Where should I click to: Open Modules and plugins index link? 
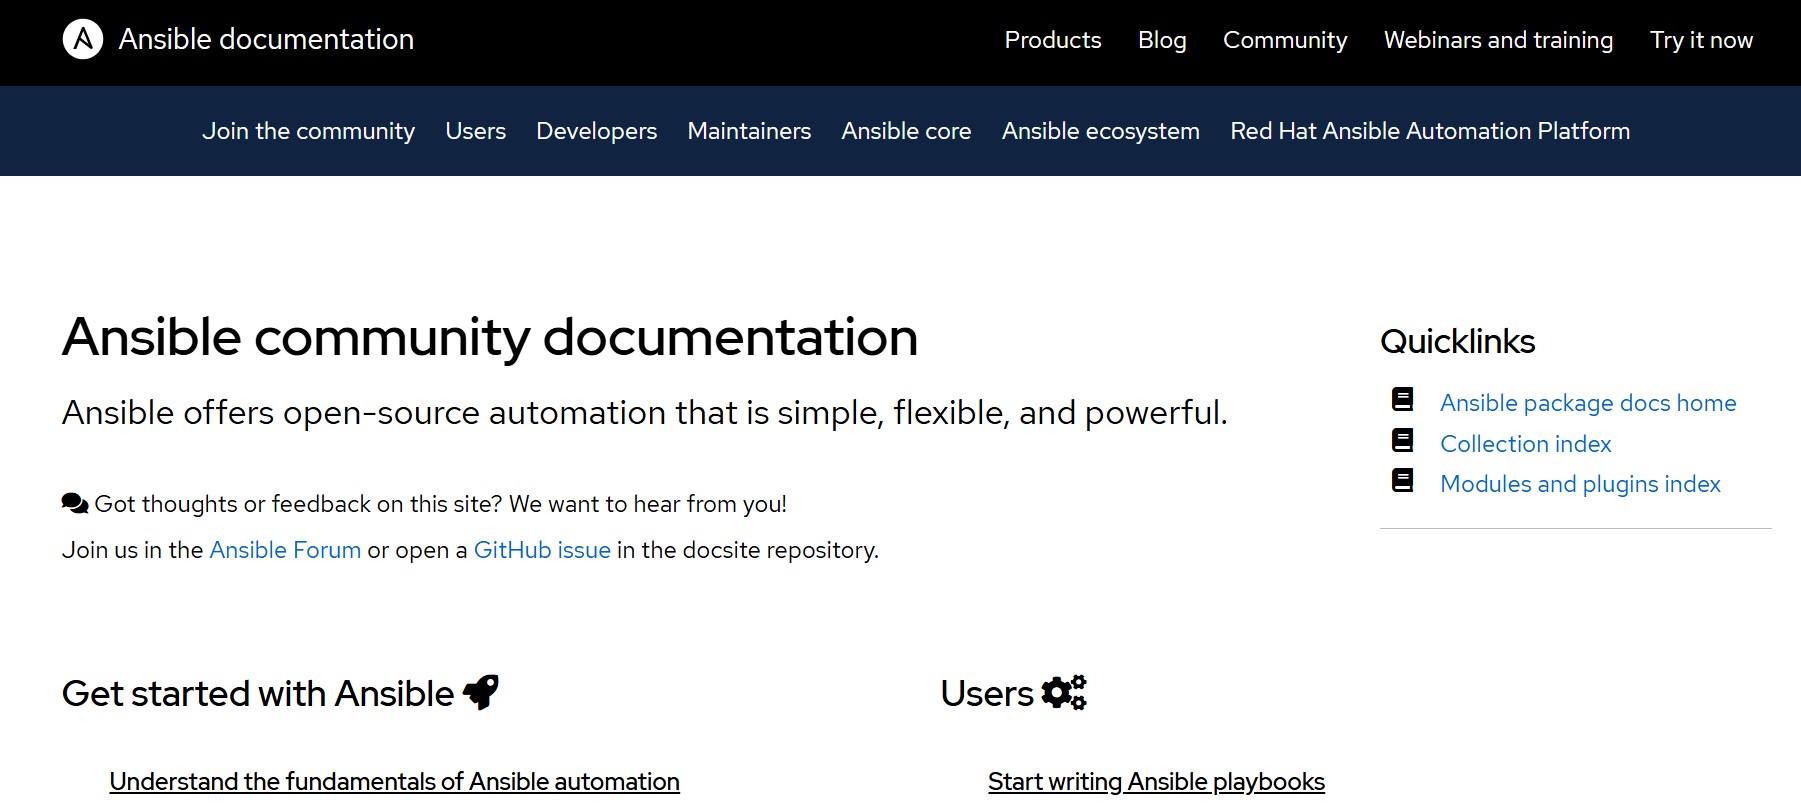point(1580,484)
